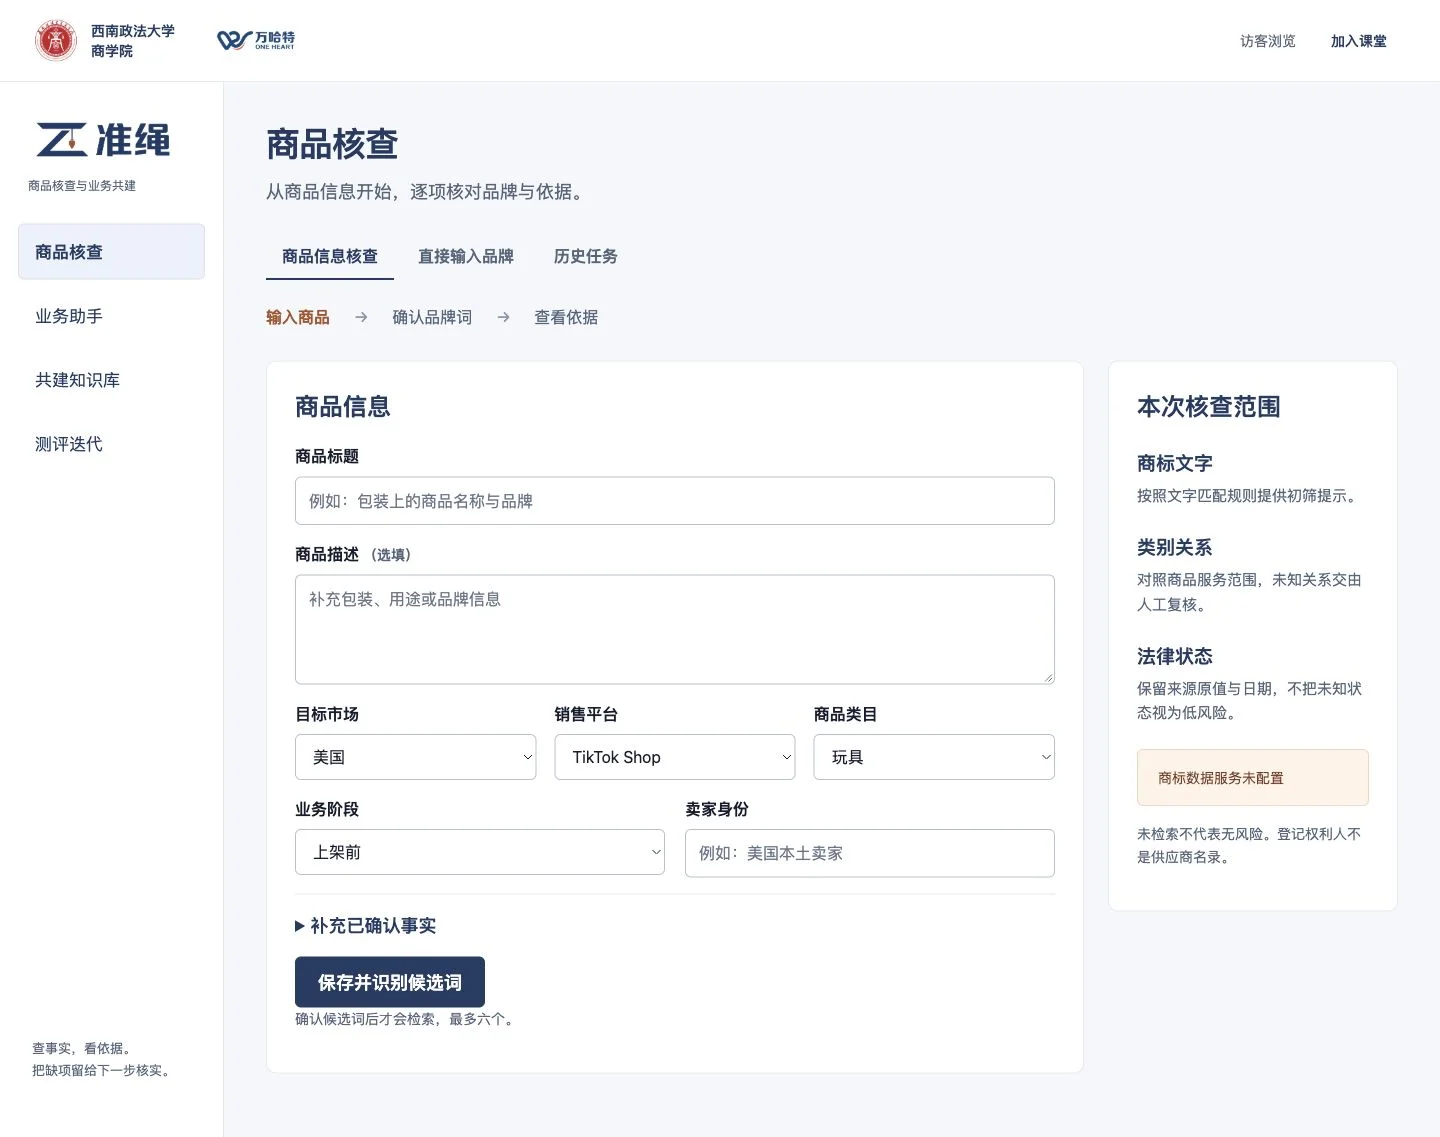Click the 准绳 brand logo in the sidebar

[x=103, y=140]
